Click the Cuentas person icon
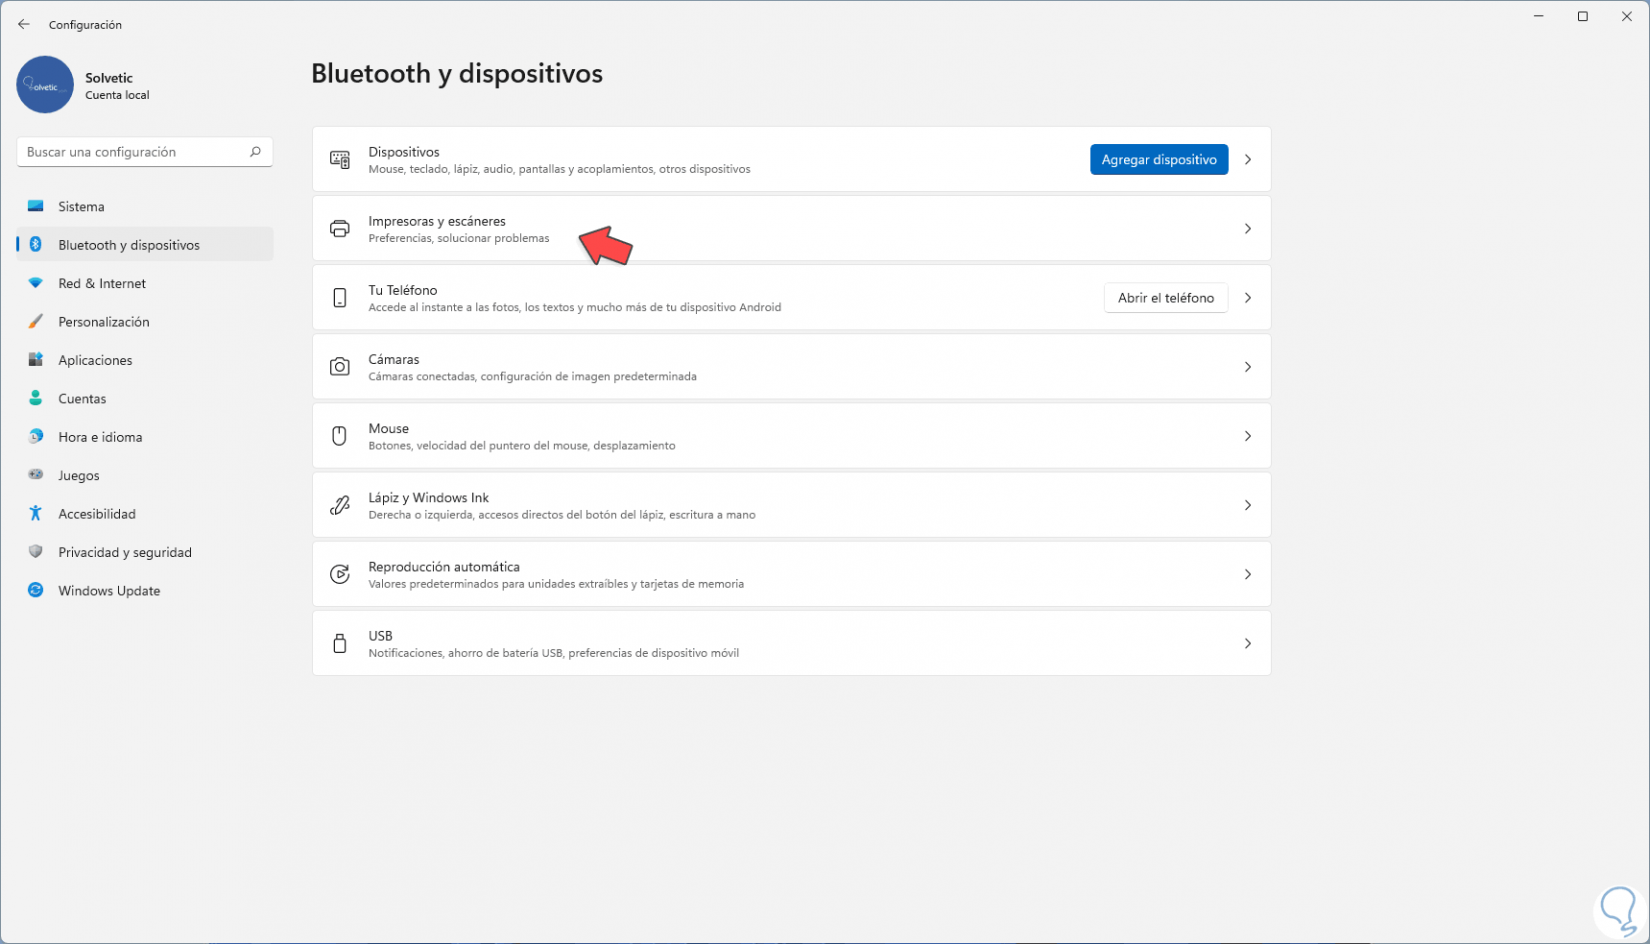The width and height of the screenshot is (1650, 944). 36,398
